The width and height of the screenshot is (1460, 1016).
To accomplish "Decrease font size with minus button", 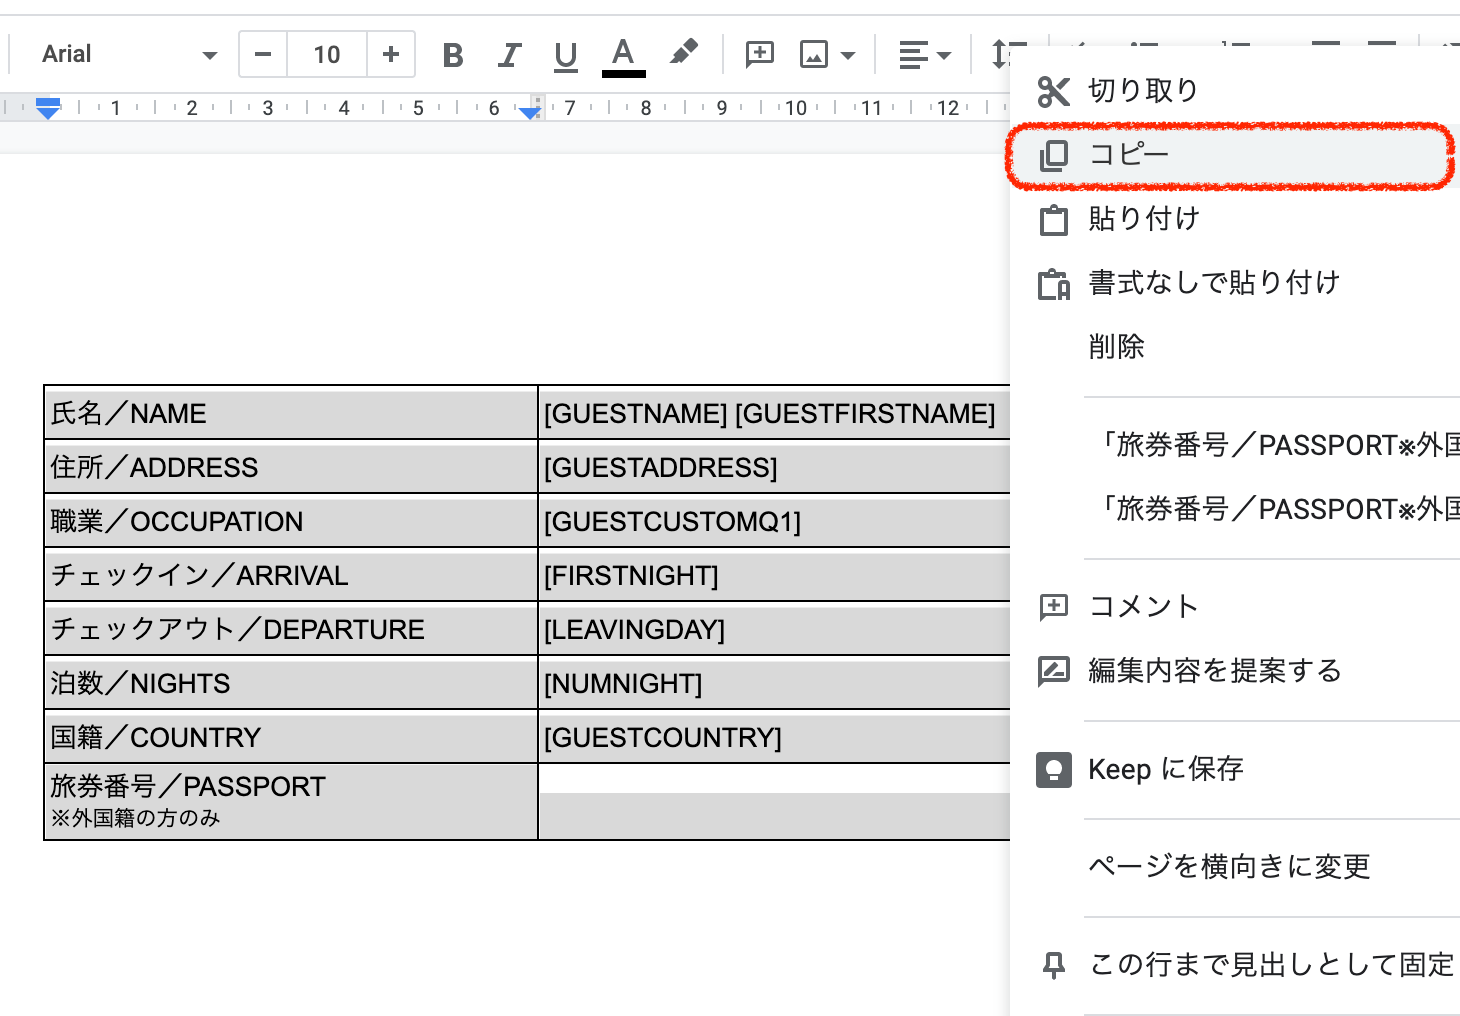I will coord(263,54).
